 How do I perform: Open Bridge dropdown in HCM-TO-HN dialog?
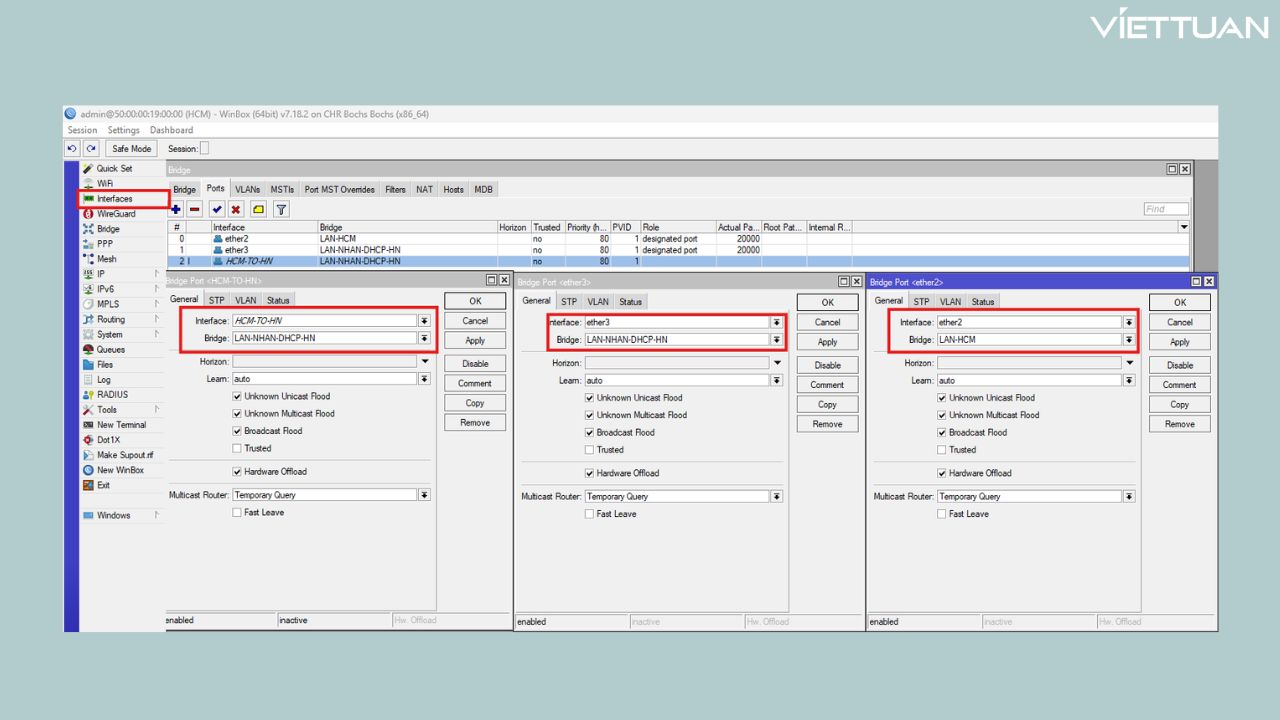[424, 339]
